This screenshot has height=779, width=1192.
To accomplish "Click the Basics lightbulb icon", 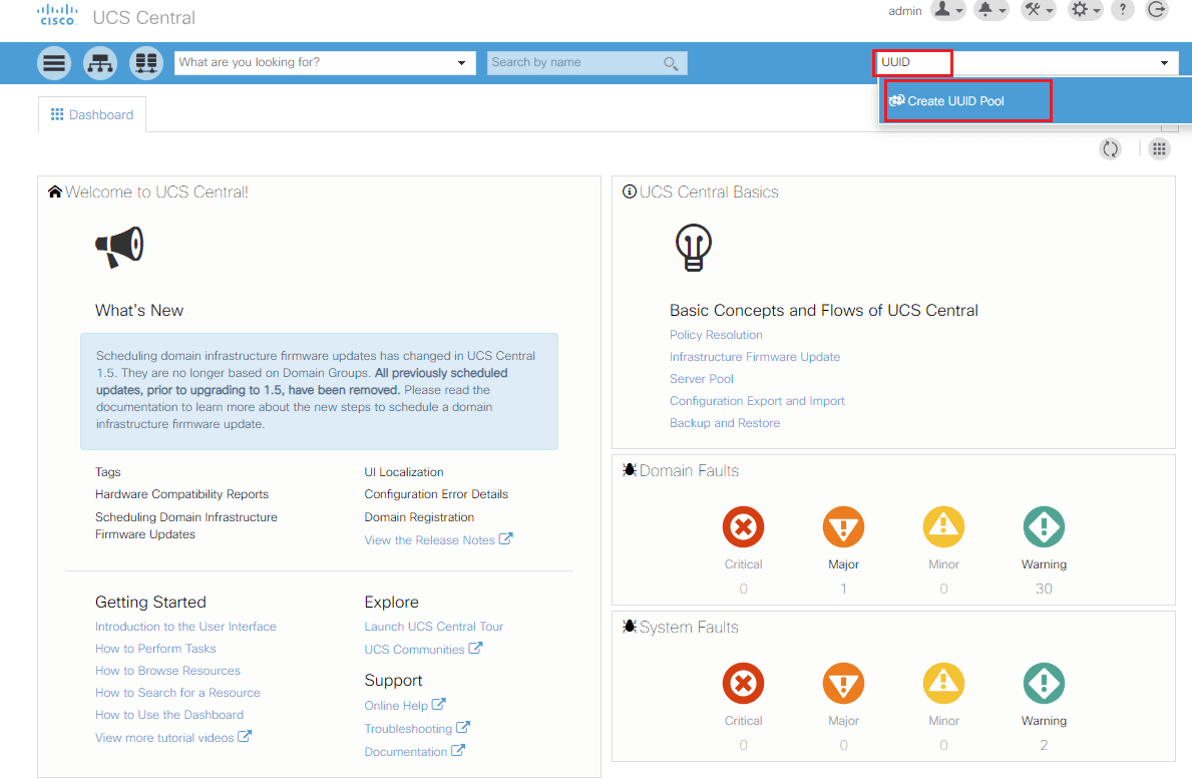I will (x=693, y=247).
